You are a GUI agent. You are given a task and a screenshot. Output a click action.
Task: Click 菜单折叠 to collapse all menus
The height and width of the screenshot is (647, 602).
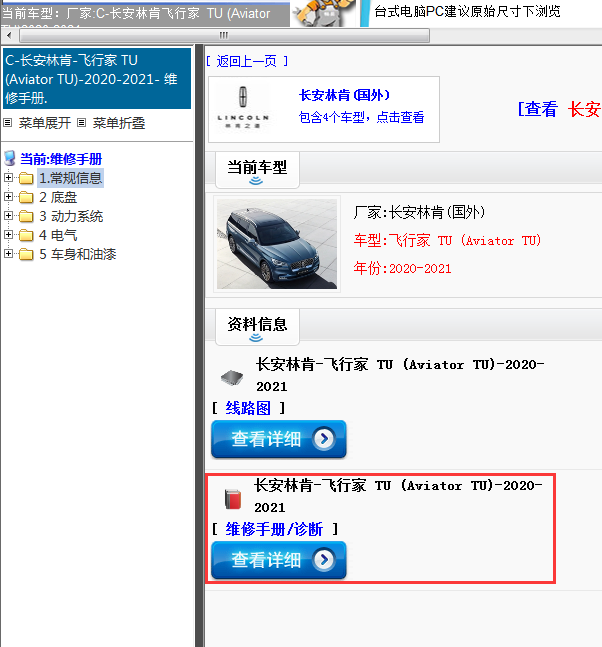pyautogui.click(x=119, y=123)
